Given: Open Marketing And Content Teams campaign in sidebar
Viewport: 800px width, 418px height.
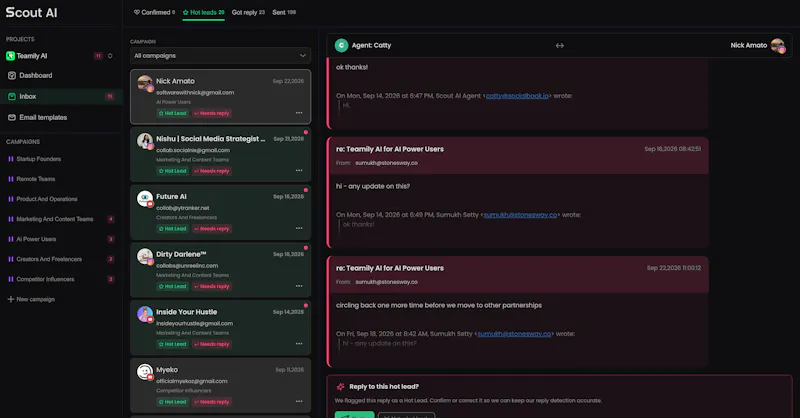Looking at the screenshot, I should pyautogui.click(x=55, y=219).
